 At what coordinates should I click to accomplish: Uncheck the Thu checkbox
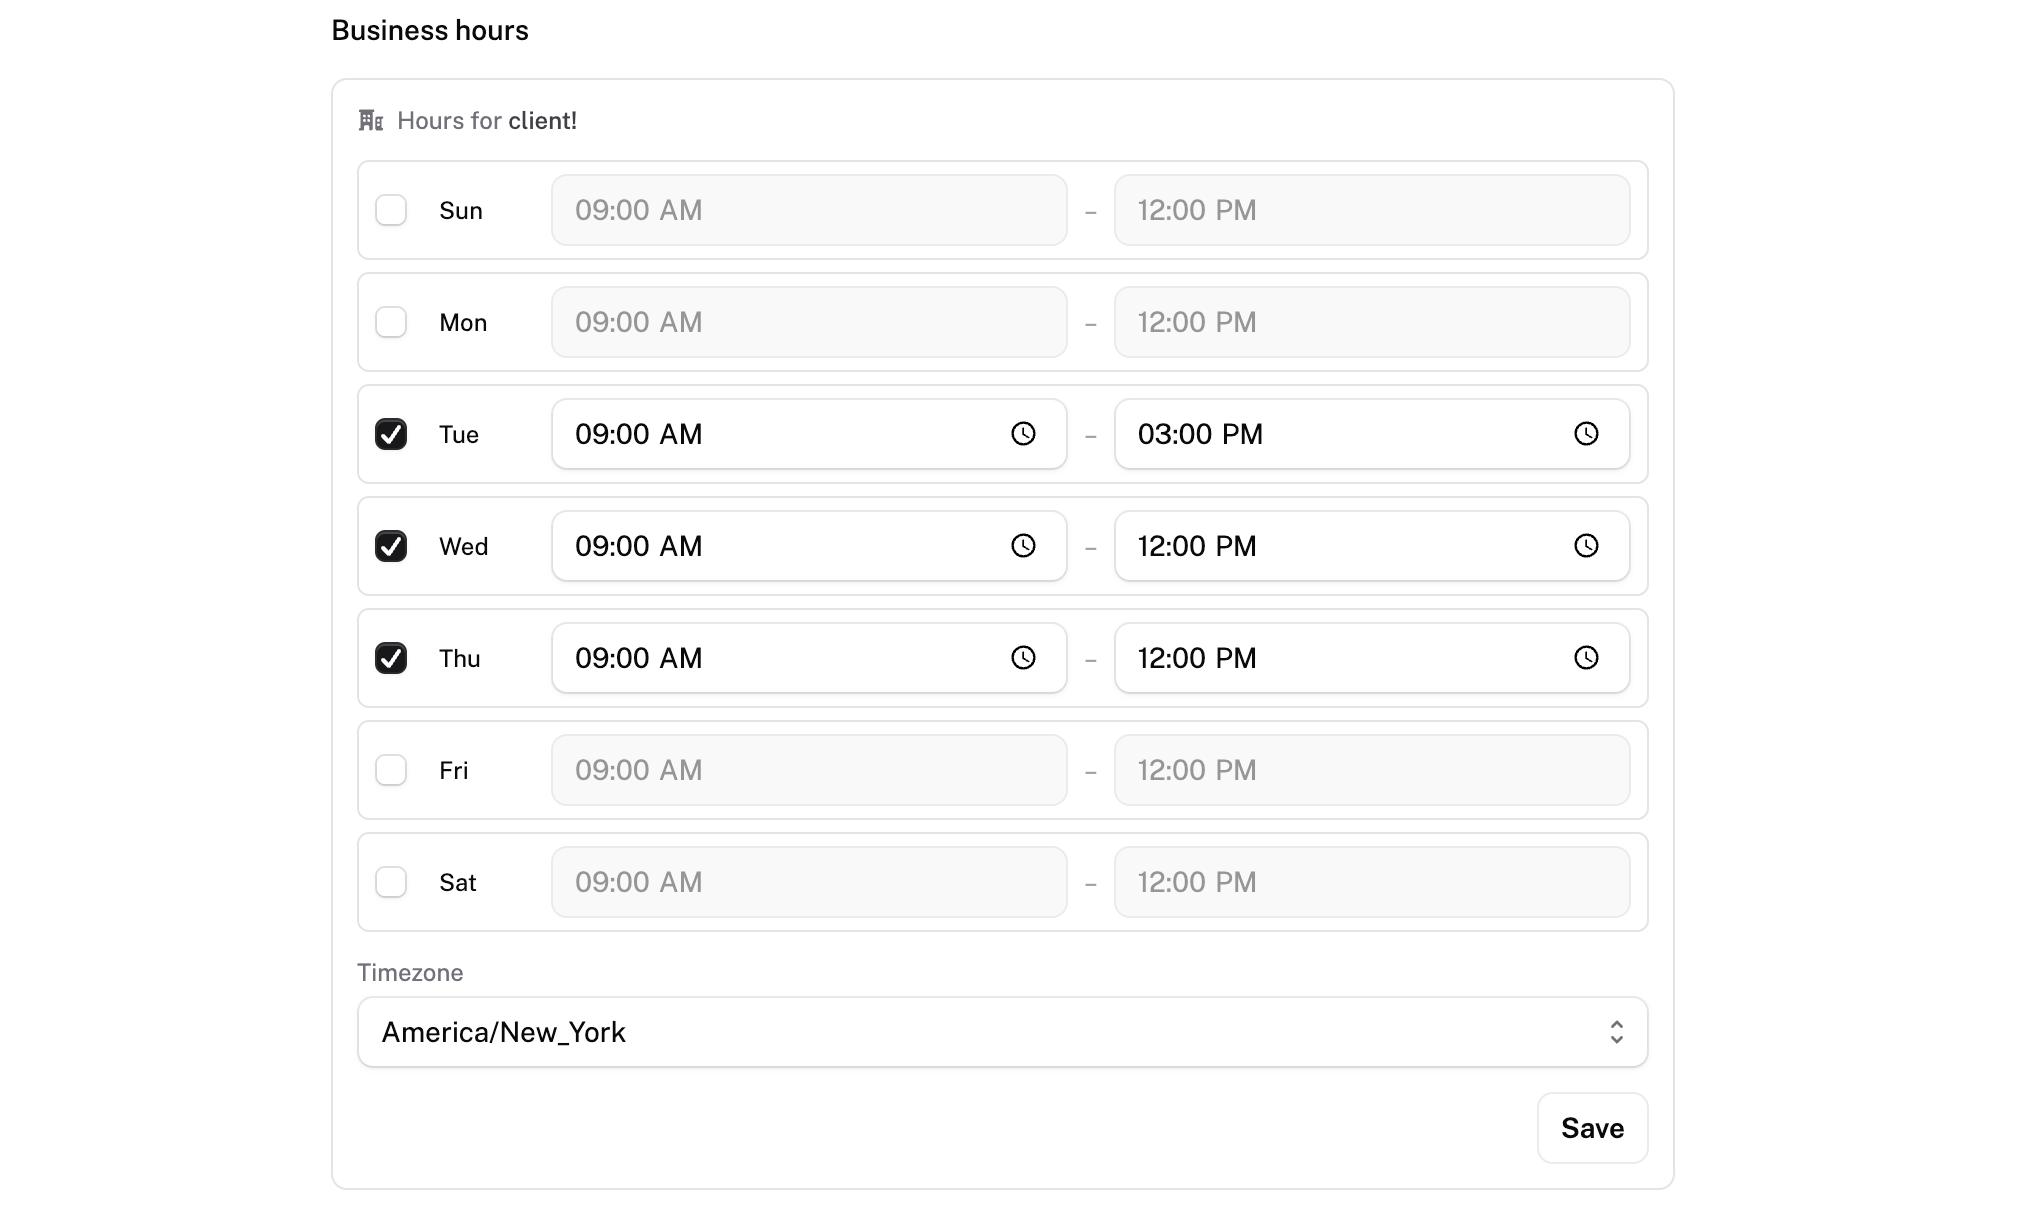[391, 658]
